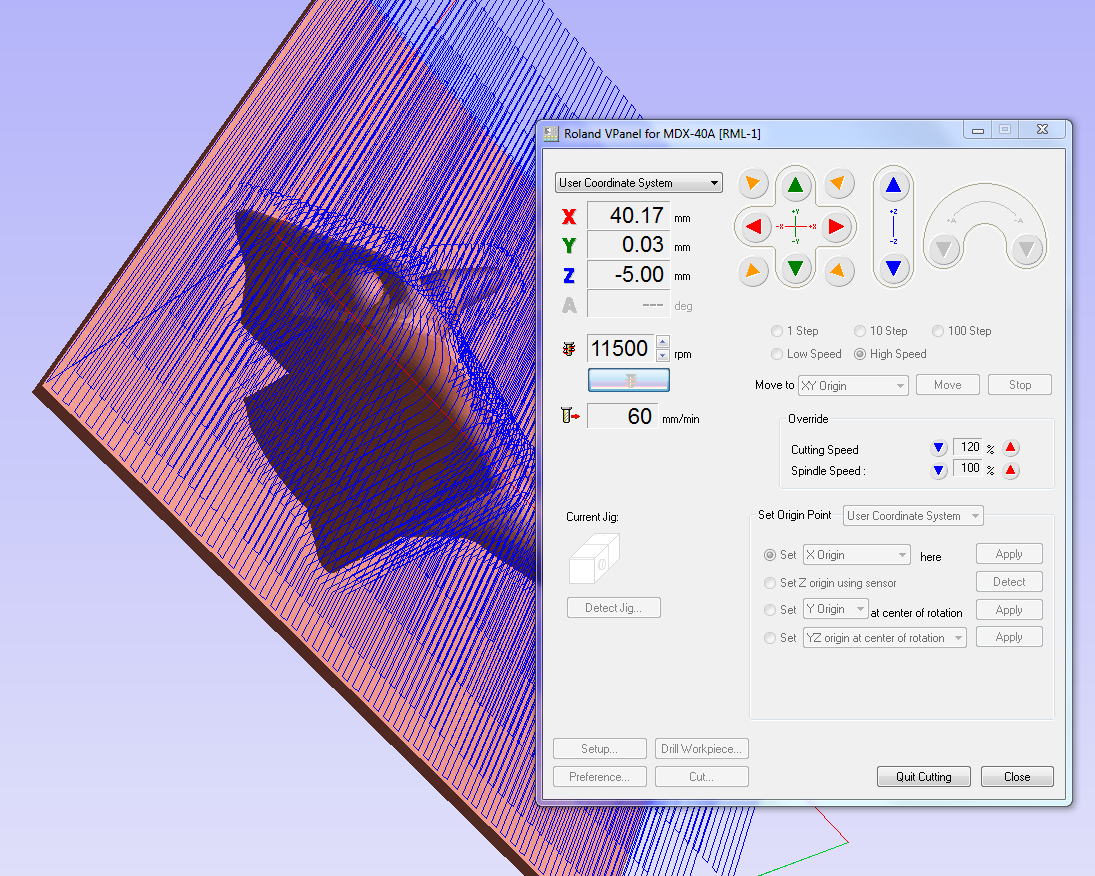
Task: Click the Move button
Action: pos(948,385)
